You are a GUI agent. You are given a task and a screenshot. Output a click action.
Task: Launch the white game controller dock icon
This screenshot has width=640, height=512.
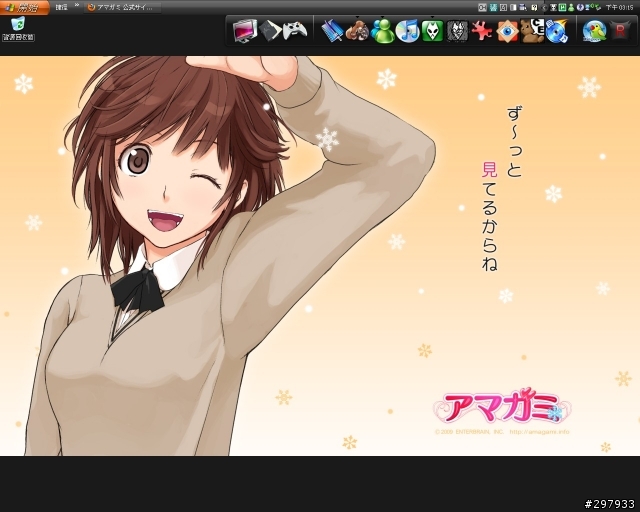[295, 31]
